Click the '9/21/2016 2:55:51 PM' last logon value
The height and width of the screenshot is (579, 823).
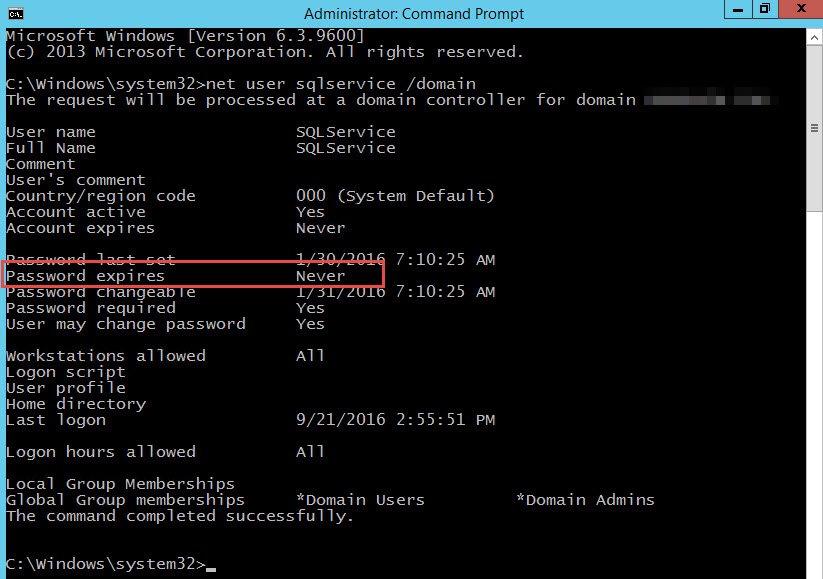pyautogui.click(x=395, y=420)
